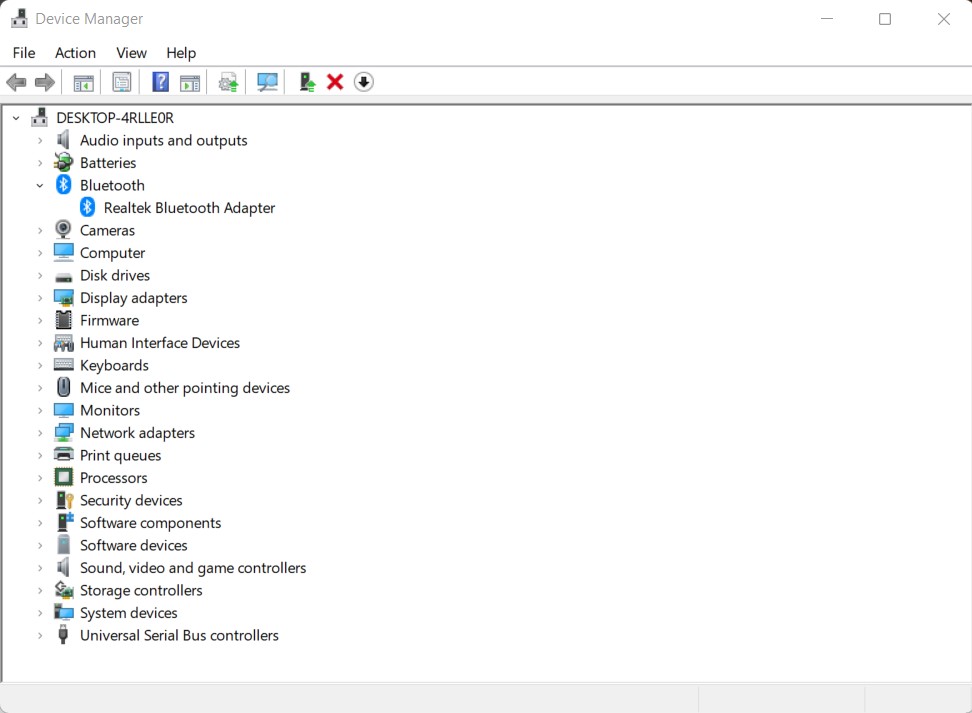972x713 pixels.
Task: Select the Sound, video and game controllers category
Action: point(193,567)
